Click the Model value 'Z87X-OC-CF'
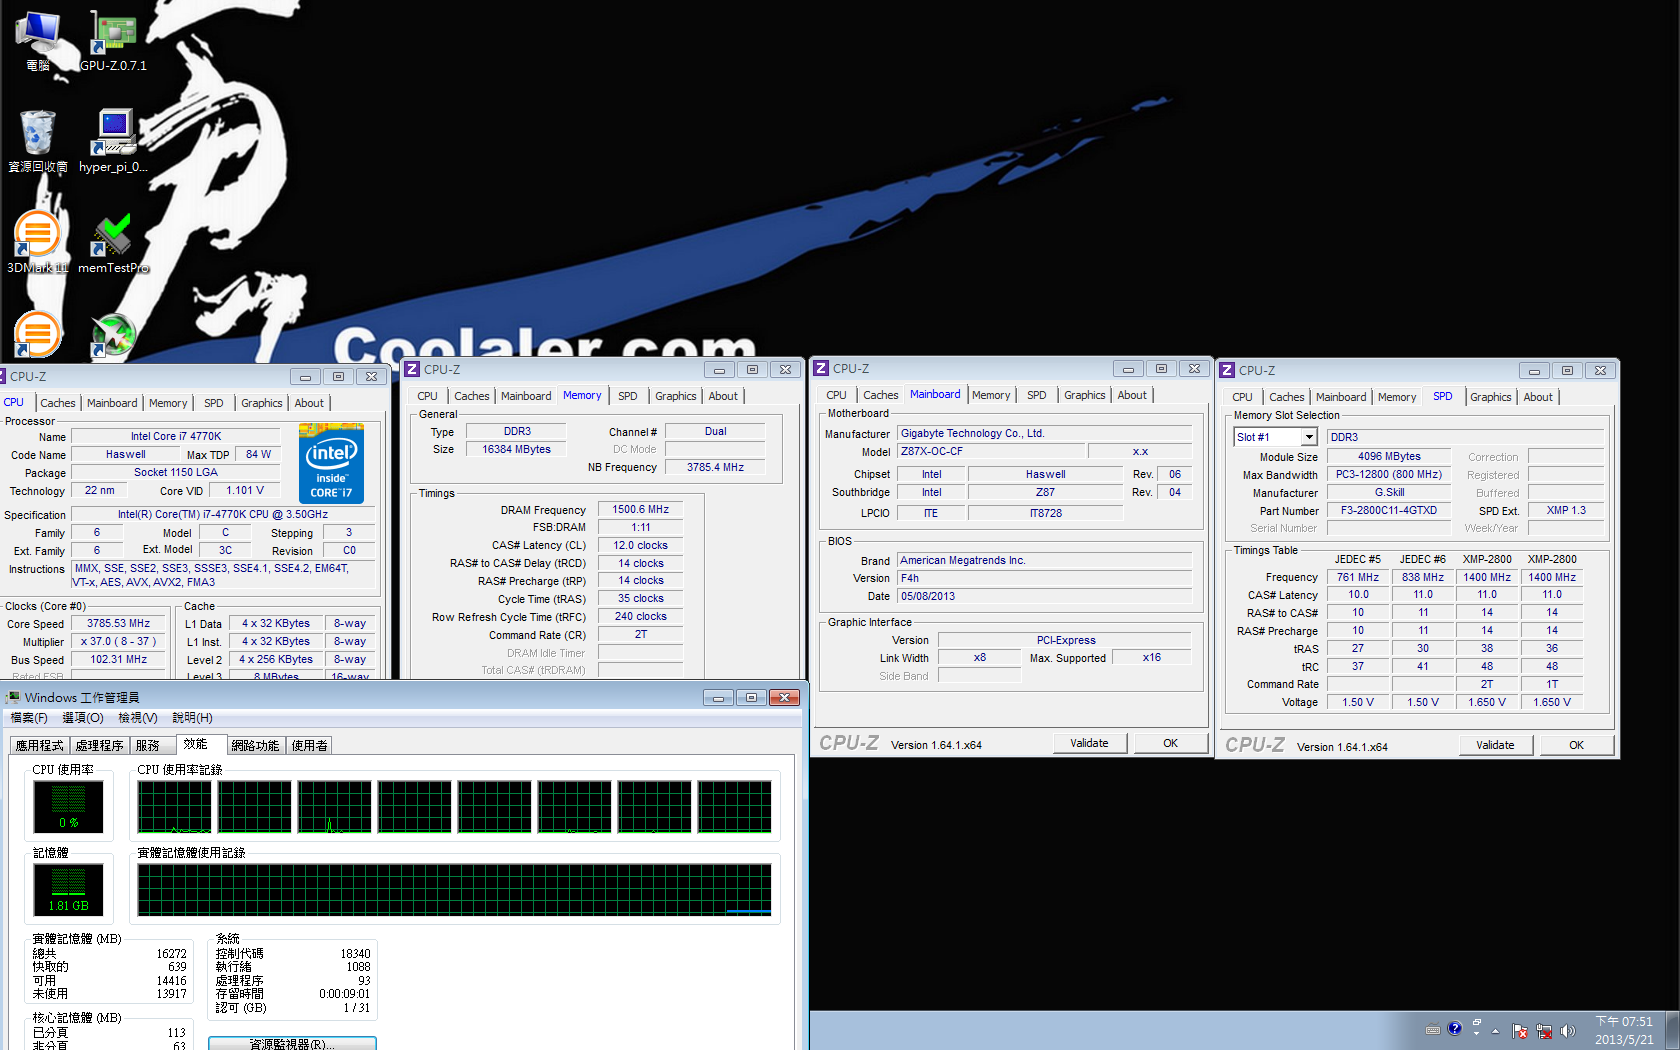The image size is (1680, 1050). [990, 452]
